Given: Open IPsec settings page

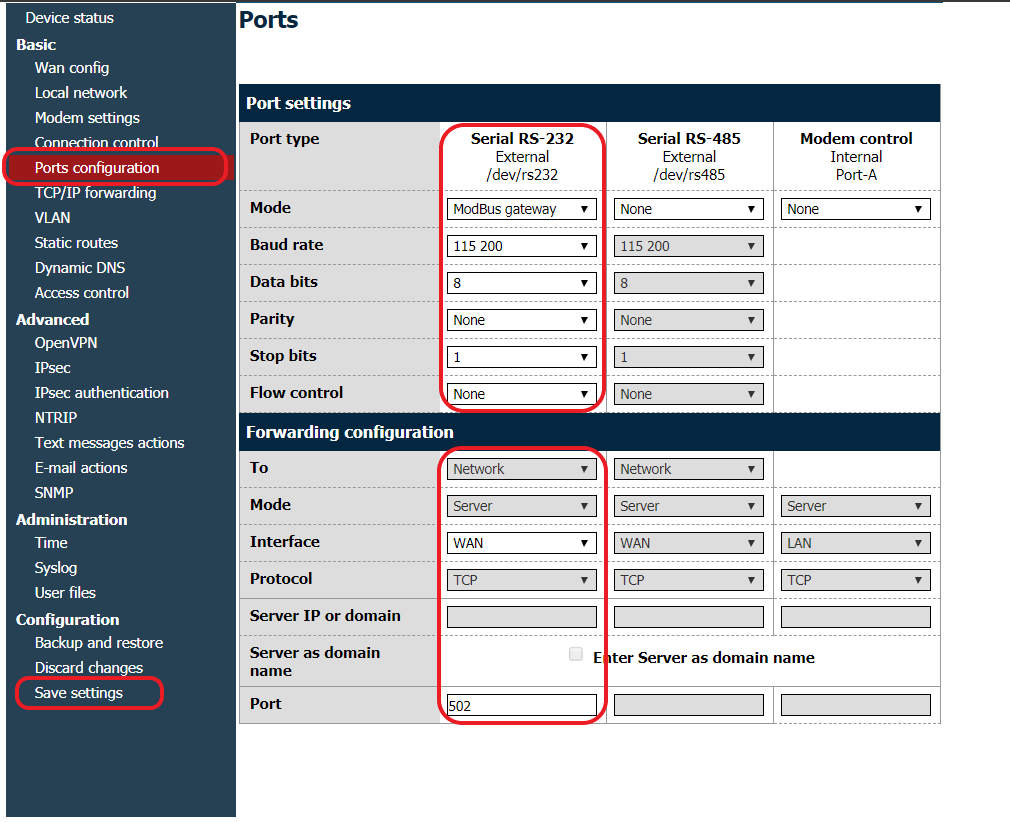Looking at the screenshot, I should 52,368.
